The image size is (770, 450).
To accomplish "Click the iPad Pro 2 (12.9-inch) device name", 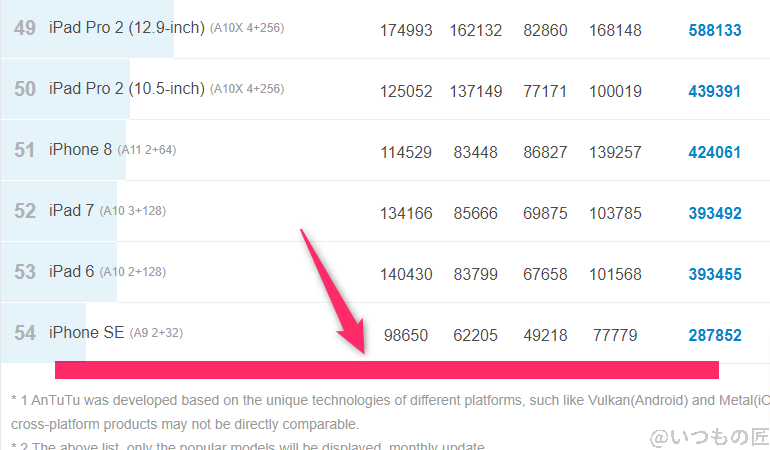I will tap(126, 29).
